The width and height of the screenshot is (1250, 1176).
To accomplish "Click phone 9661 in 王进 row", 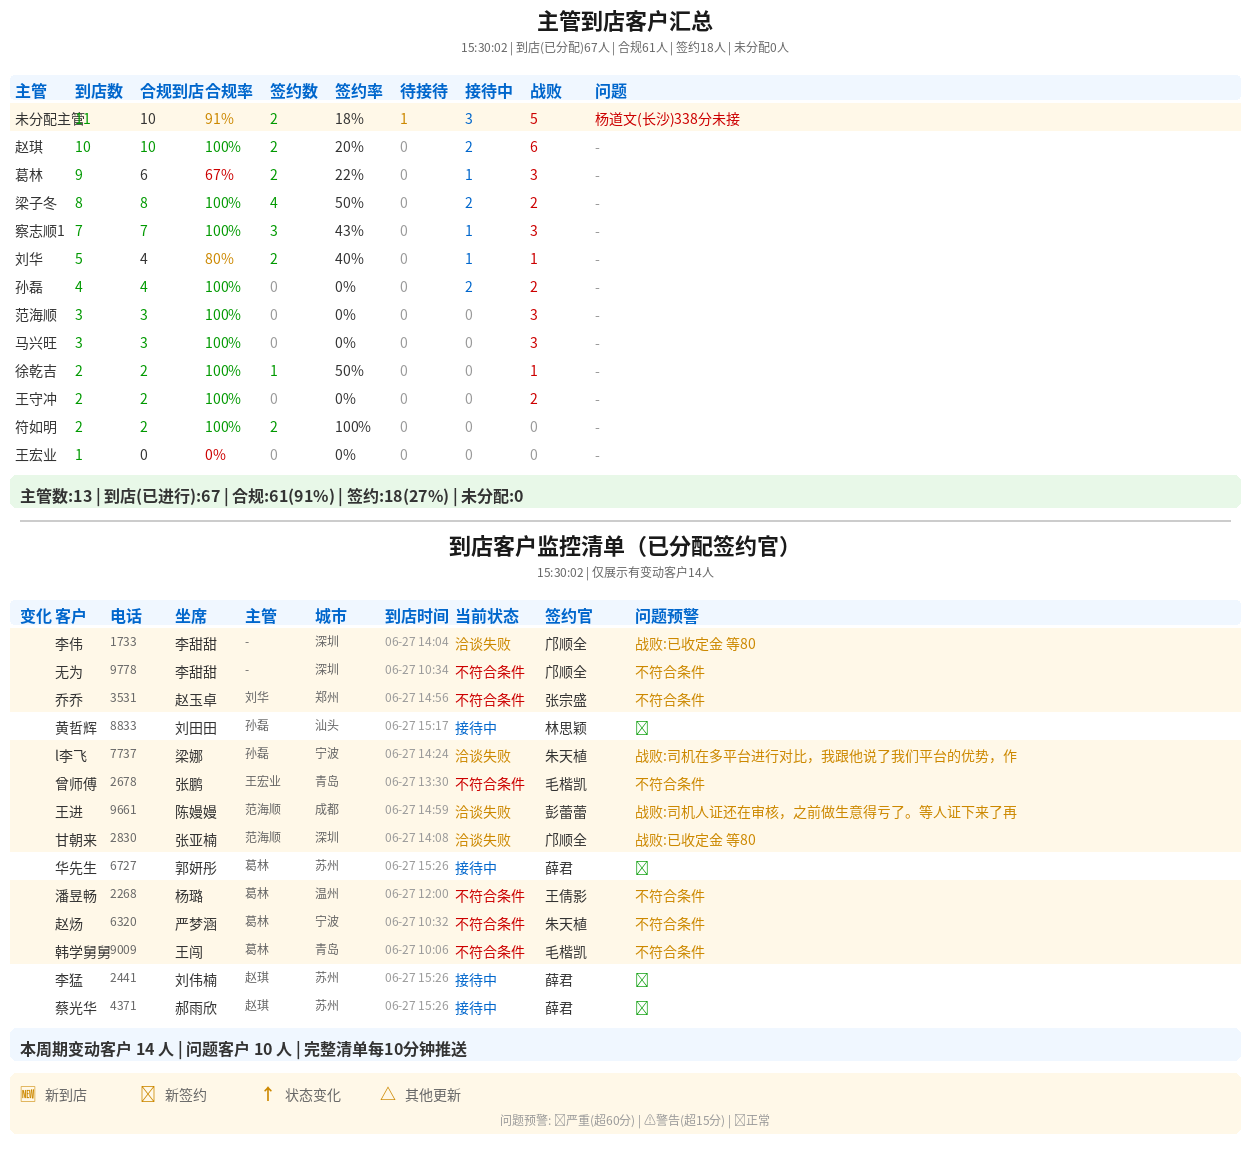I will point(123,810).
